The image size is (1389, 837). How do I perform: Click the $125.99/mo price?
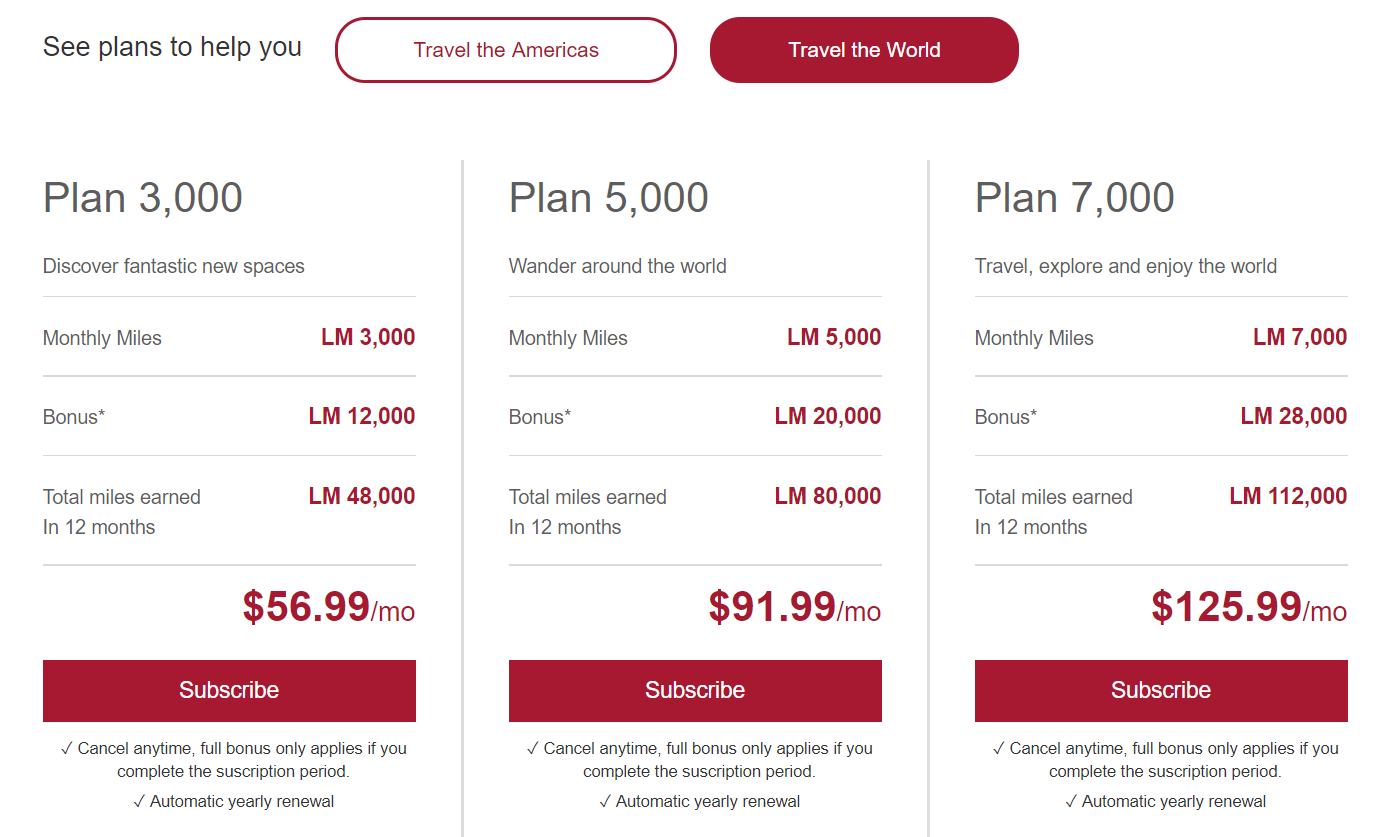1248,607
